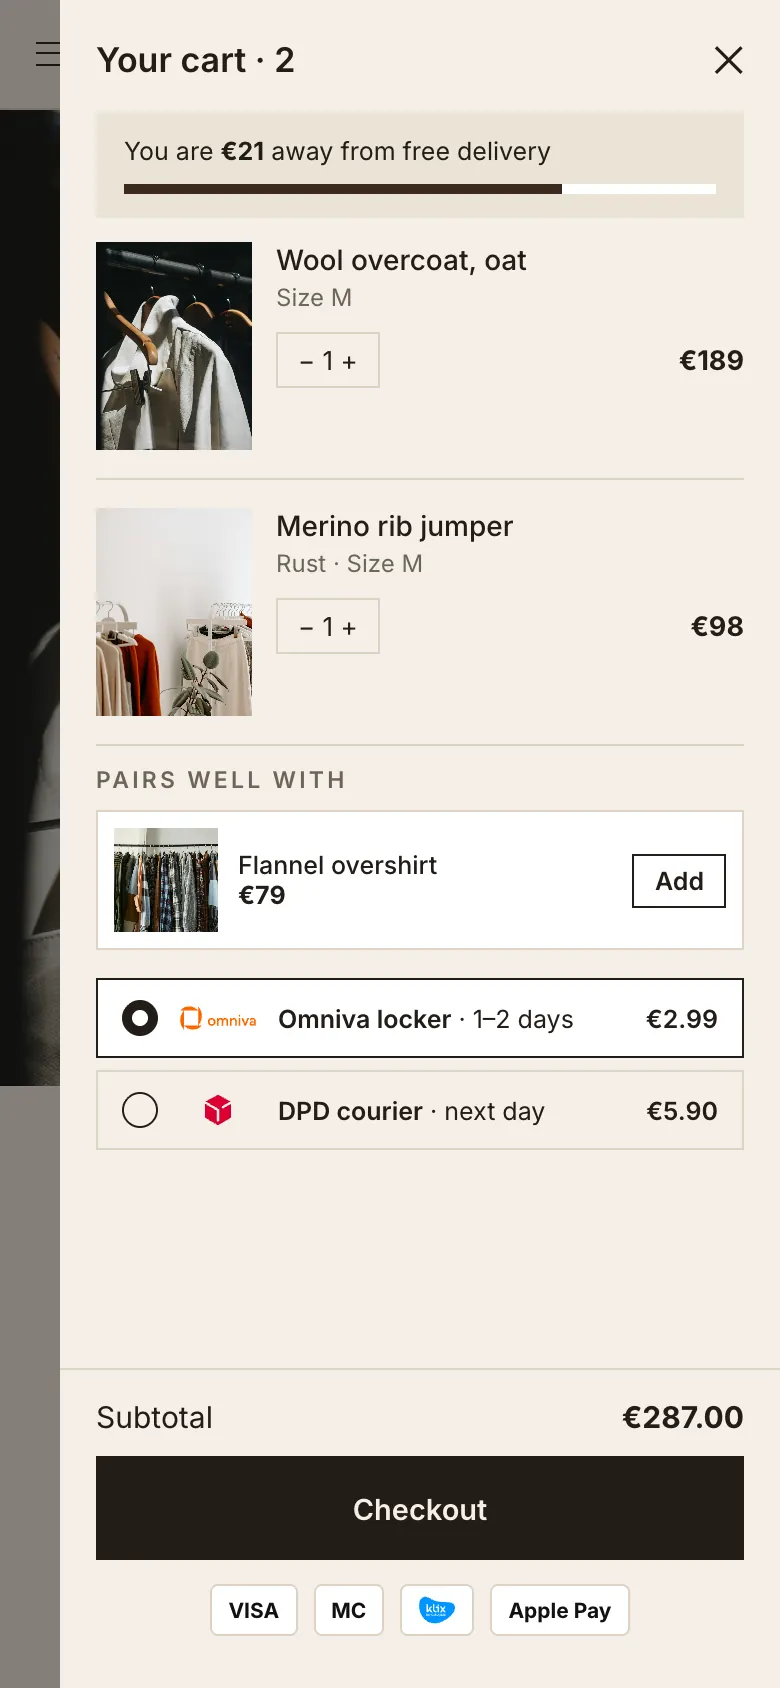Select the DPD courier radio button

pos(140,1110)
